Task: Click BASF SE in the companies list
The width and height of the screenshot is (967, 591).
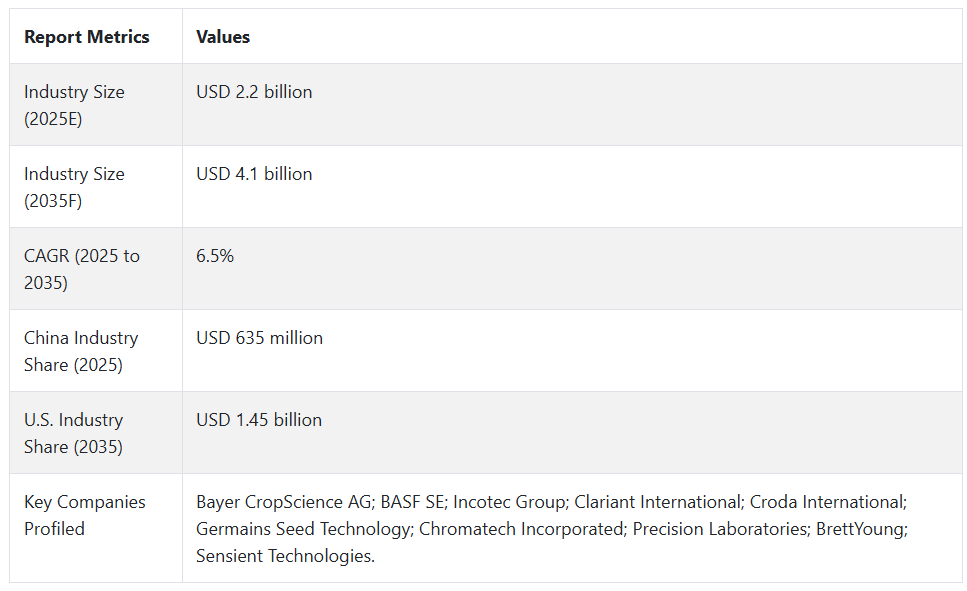Action: coord(413,502)
